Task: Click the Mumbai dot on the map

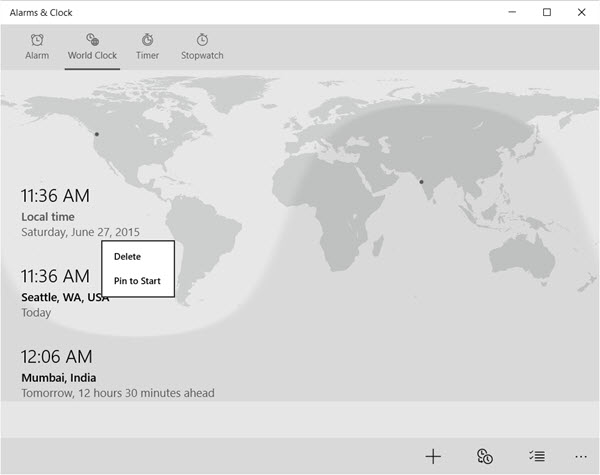Action: 421,182
